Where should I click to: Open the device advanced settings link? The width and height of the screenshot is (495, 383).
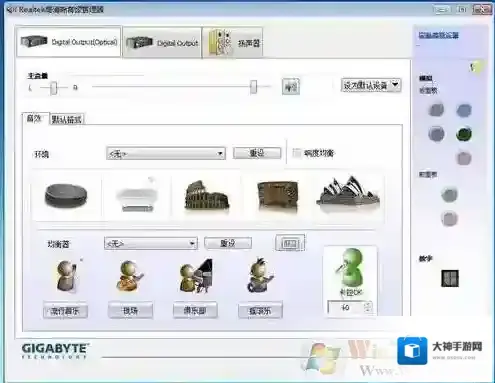(439, 35)
